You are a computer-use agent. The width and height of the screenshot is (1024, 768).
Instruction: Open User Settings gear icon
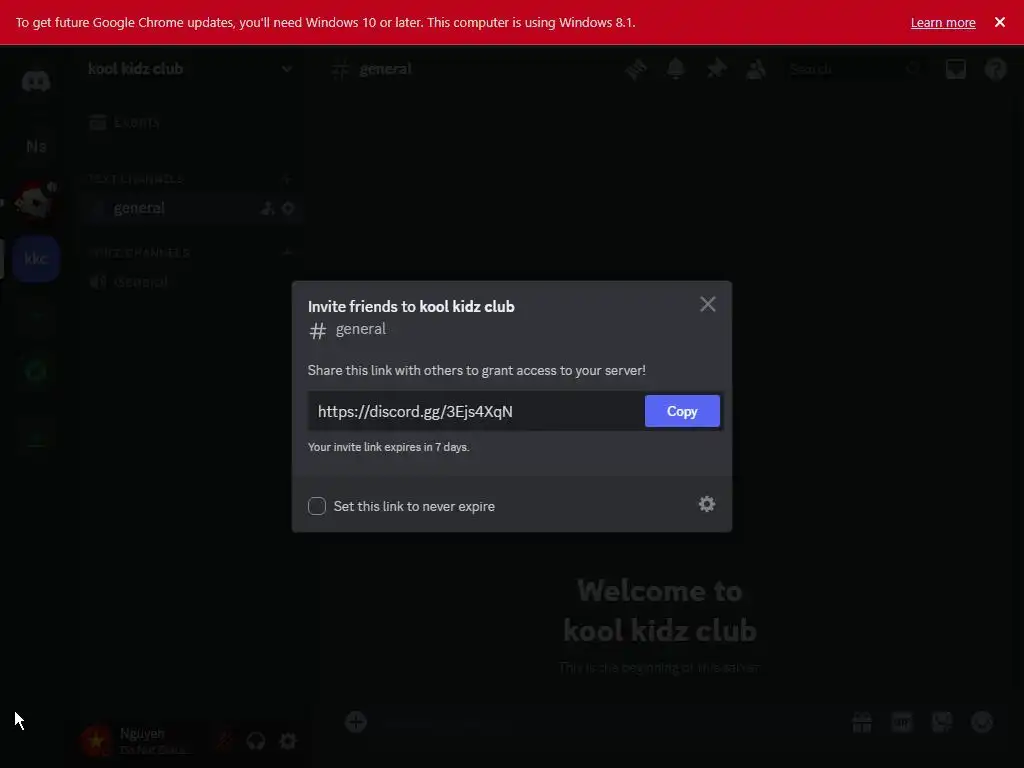tap(288, 741)
